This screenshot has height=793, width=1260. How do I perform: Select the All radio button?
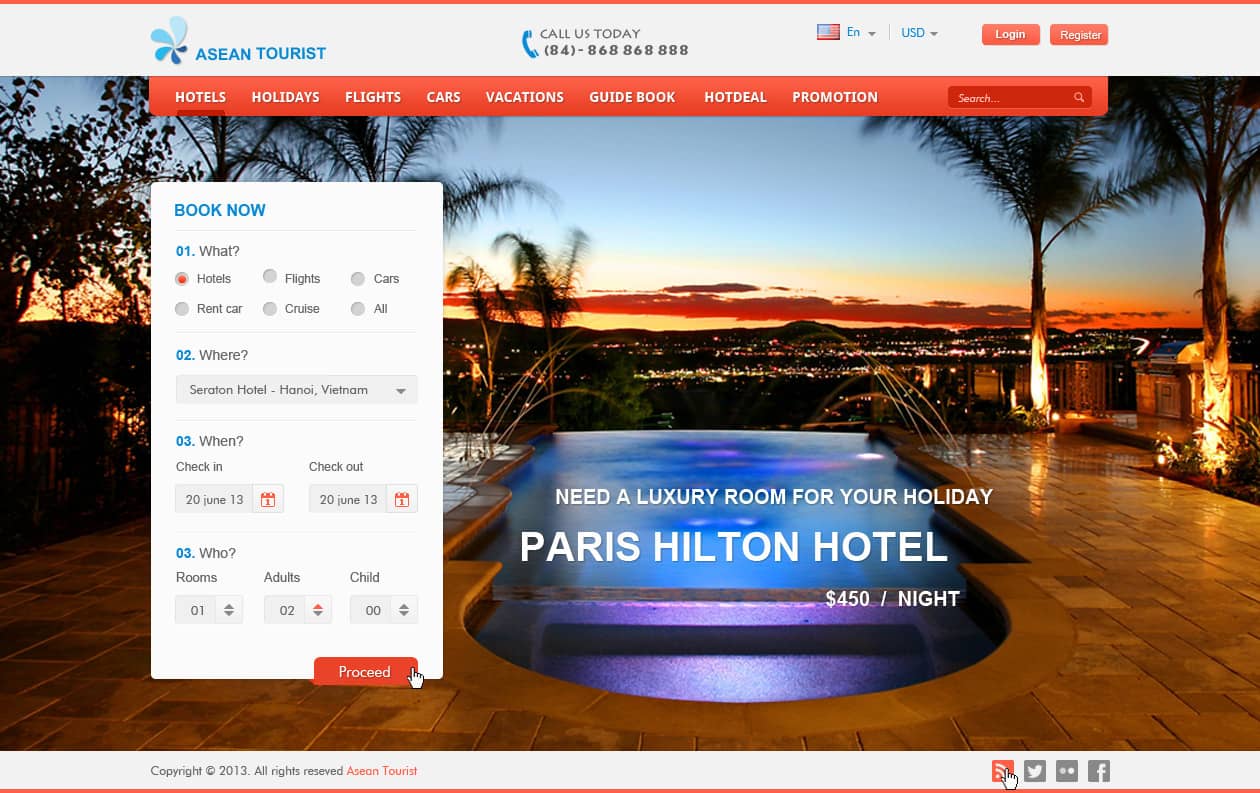click(x=358, y=309)
